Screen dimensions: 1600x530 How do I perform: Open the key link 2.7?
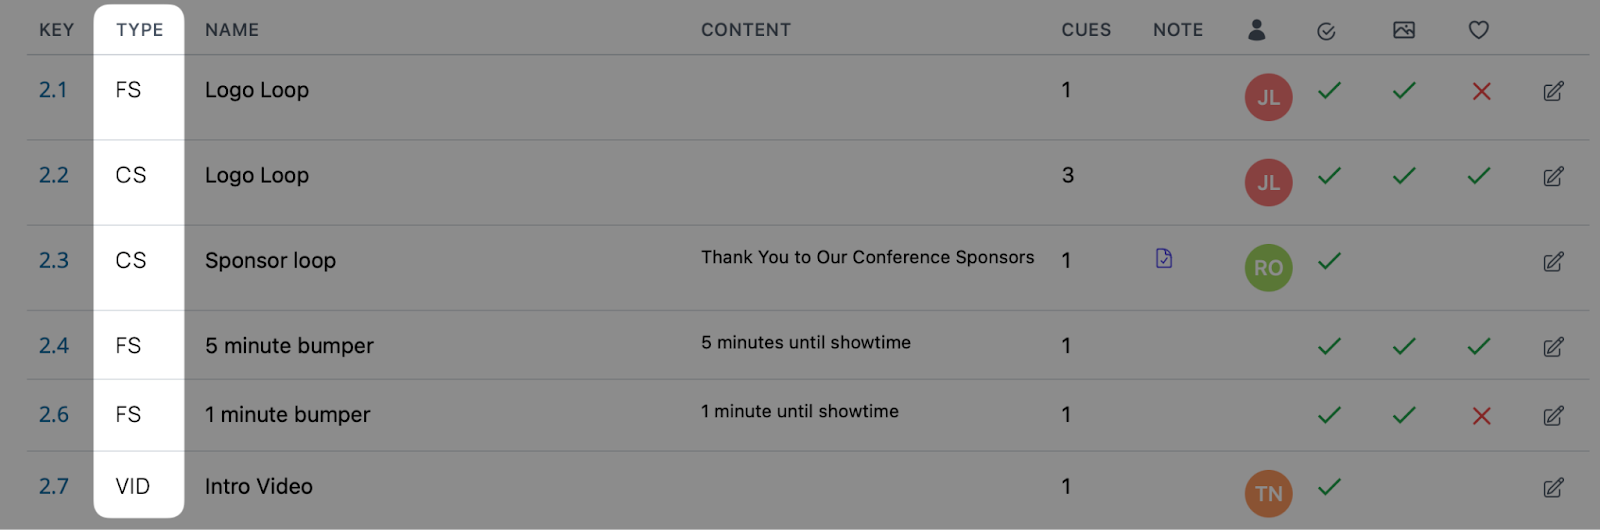(x=54, y=487)
